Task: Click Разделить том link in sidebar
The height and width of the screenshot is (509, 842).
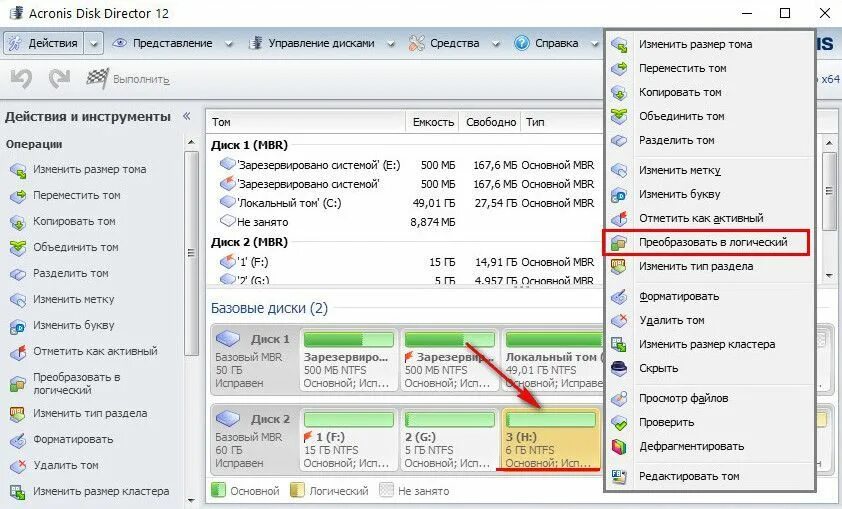Action: (70, 273)
